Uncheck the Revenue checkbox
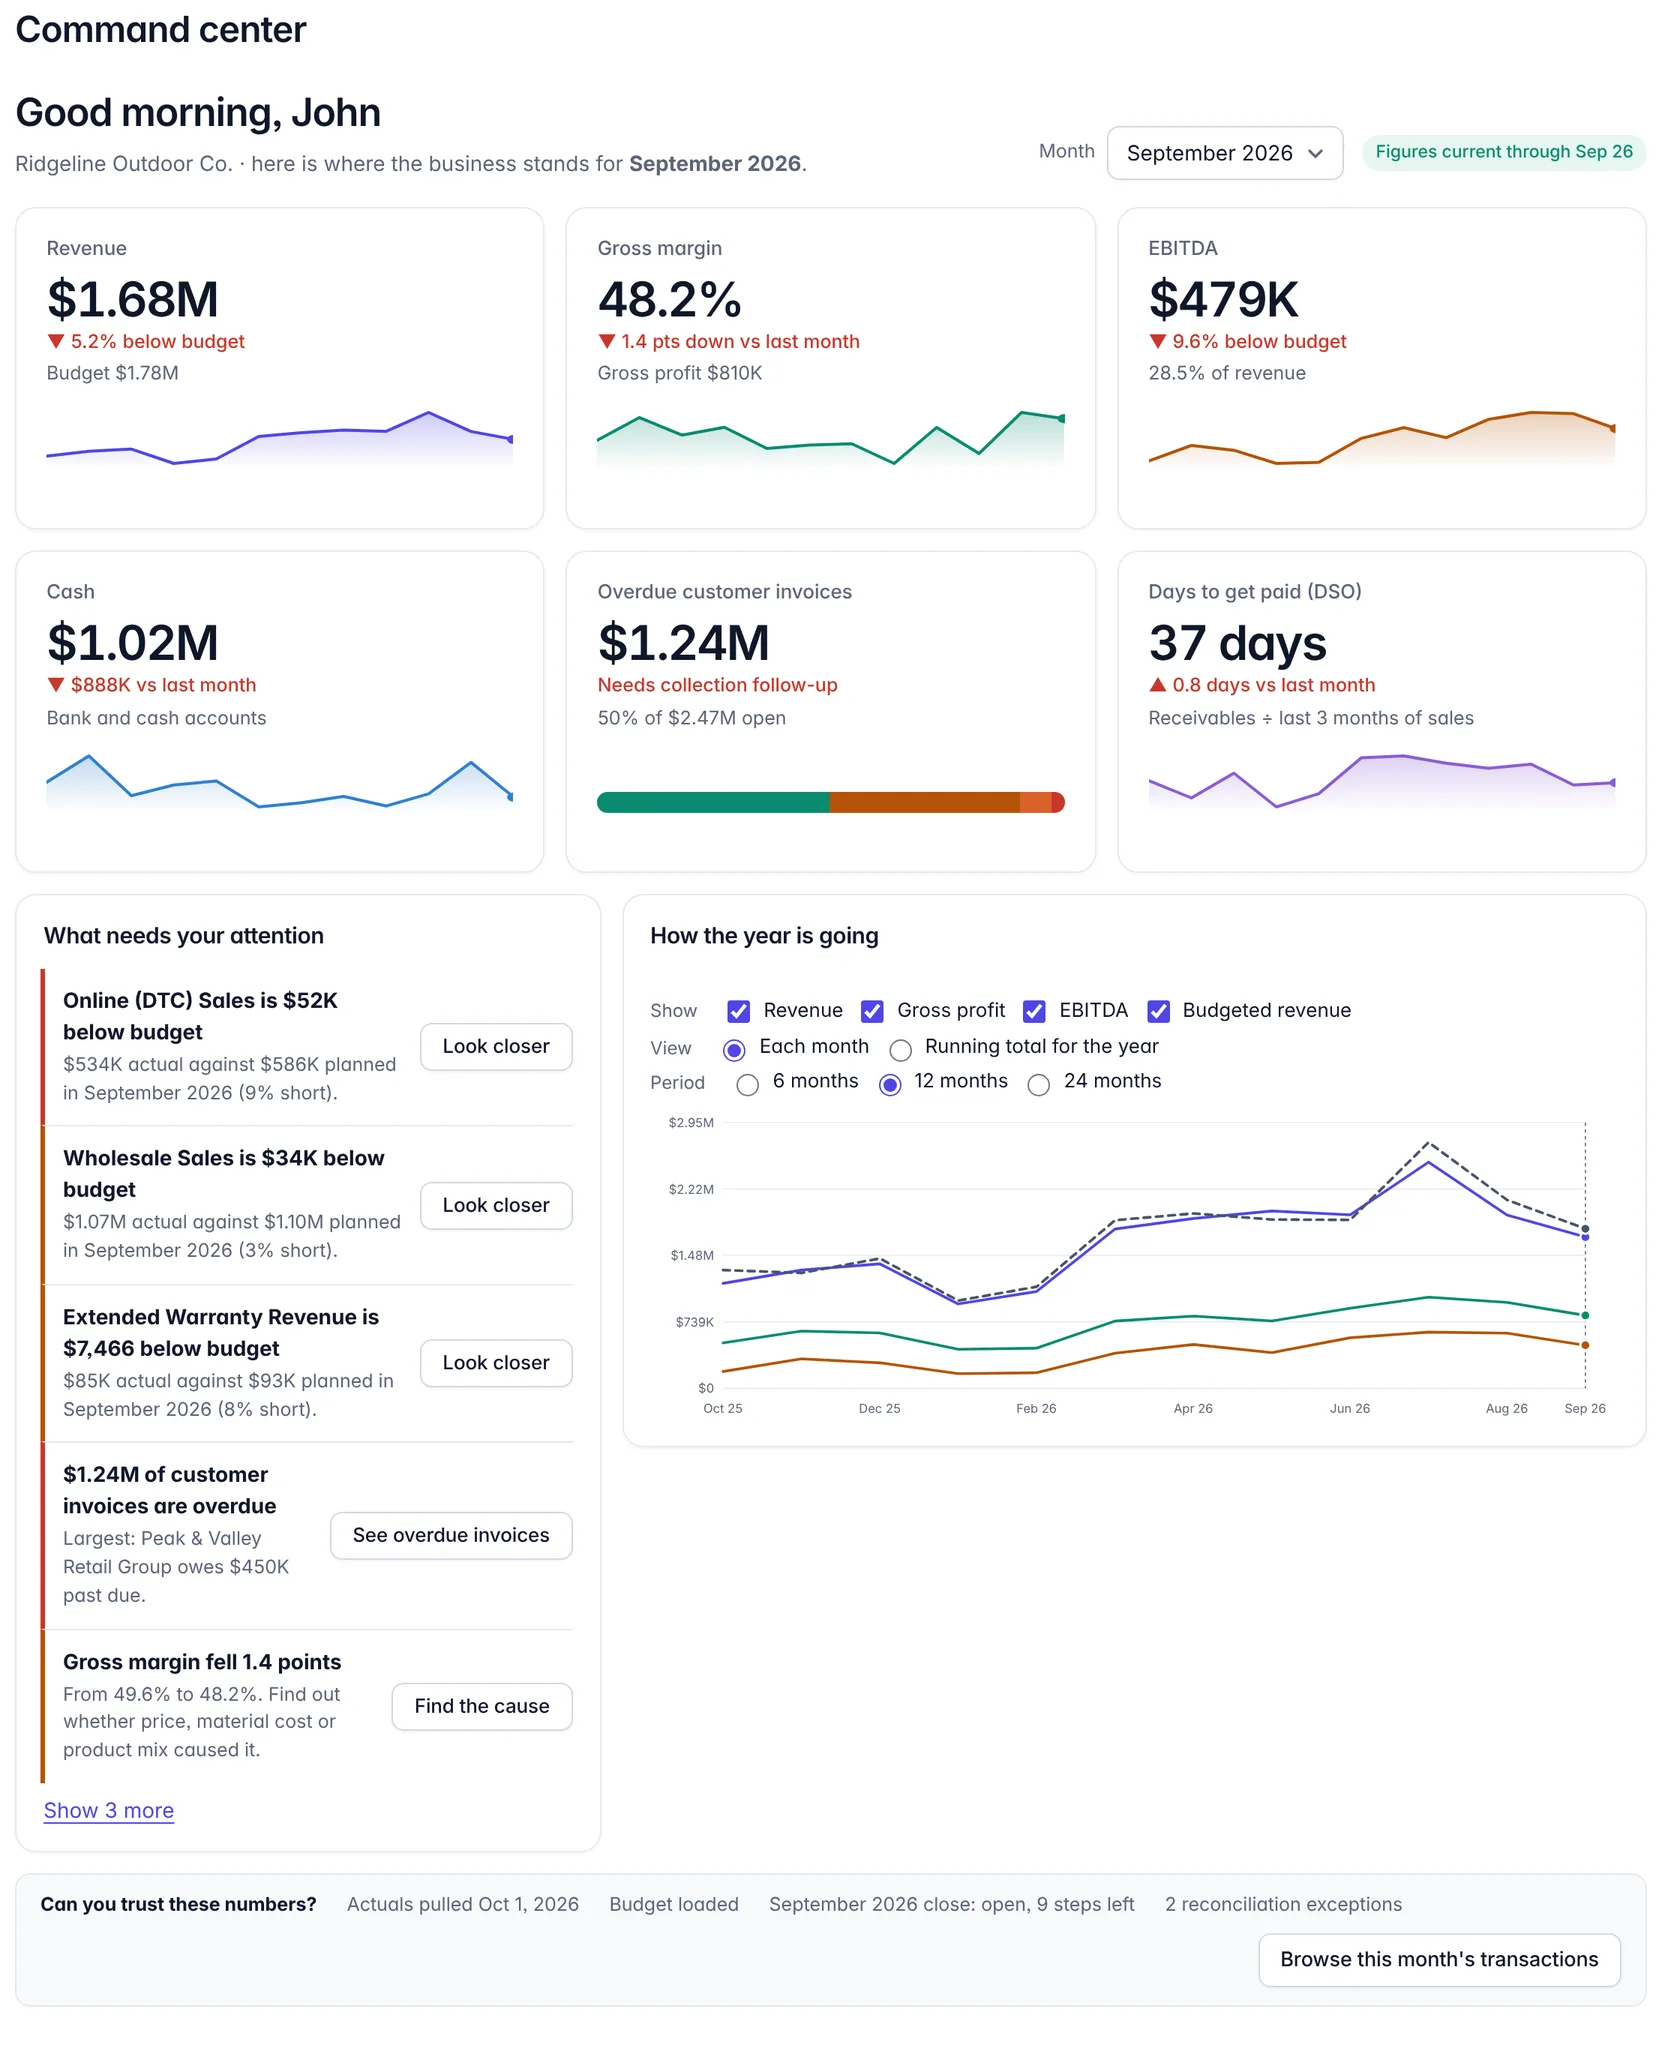1662x2051 pixels. (x=739, y=1011)
